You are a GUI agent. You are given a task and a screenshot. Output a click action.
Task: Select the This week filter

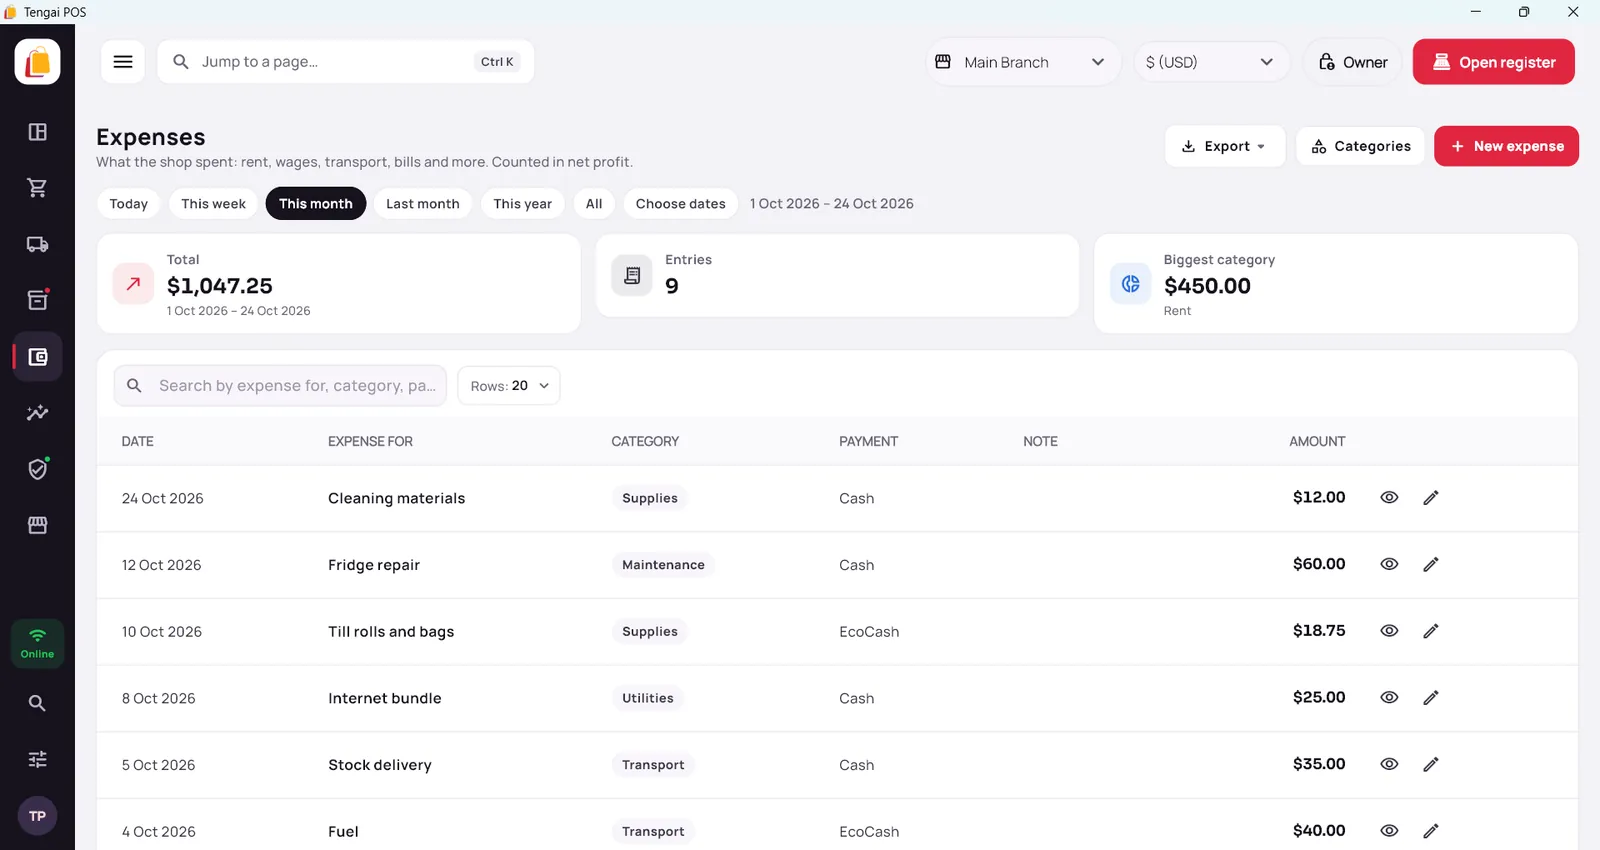(213, 204)
